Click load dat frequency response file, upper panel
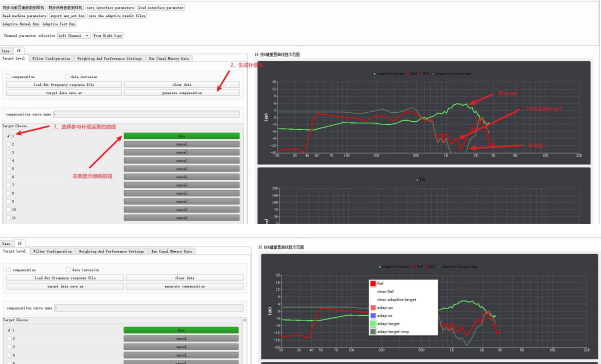601x364 pixels. pyautogui.click(x=64, y=84)
